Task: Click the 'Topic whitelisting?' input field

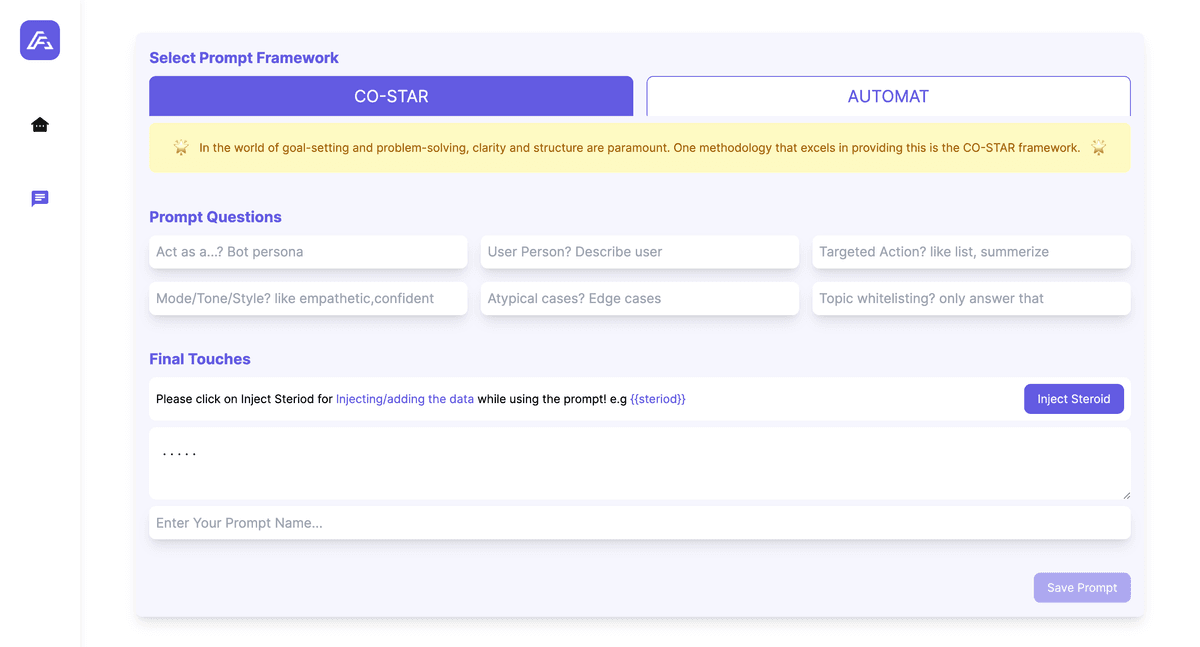Action: point(971,298)
